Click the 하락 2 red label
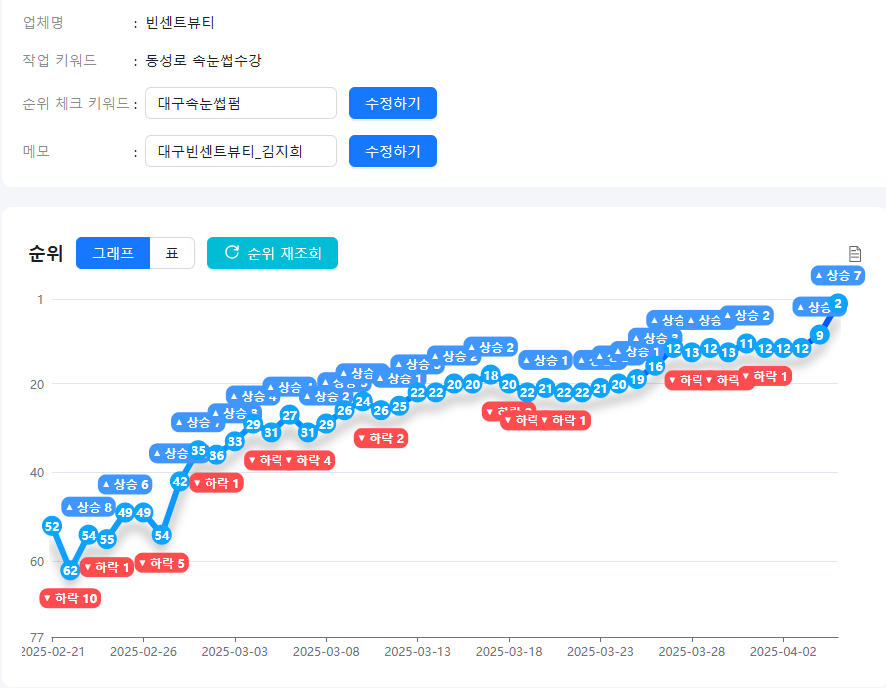The width and height of the screenshot is (886, 688). pyautogui.click(x=381, y=438)
